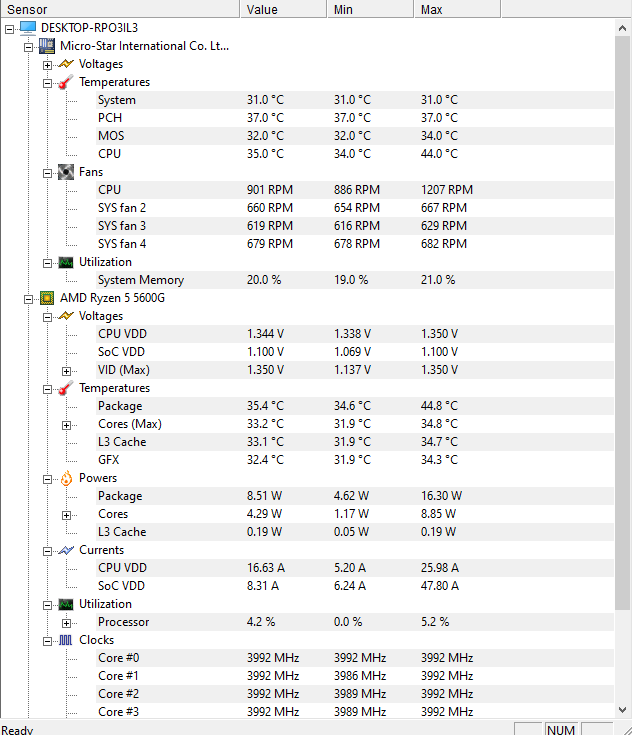
Task: Collapse the DESKTOP-RPO3IL3 root node
Action: (9, 29)
